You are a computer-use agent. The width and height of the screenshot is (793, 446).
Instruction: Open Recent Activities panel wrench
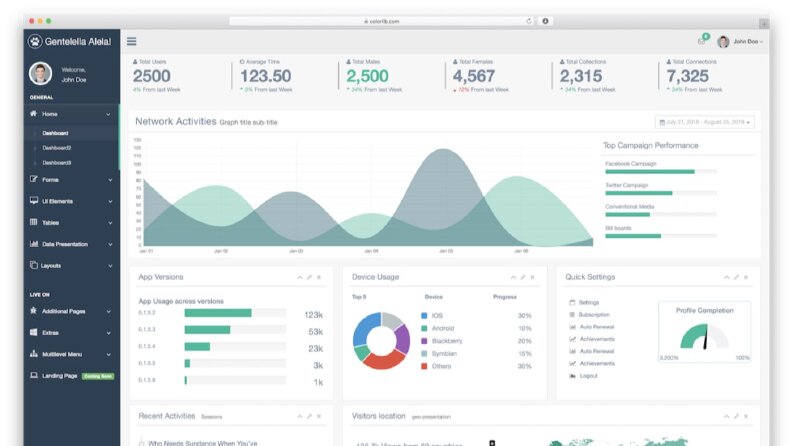(310, 417)
